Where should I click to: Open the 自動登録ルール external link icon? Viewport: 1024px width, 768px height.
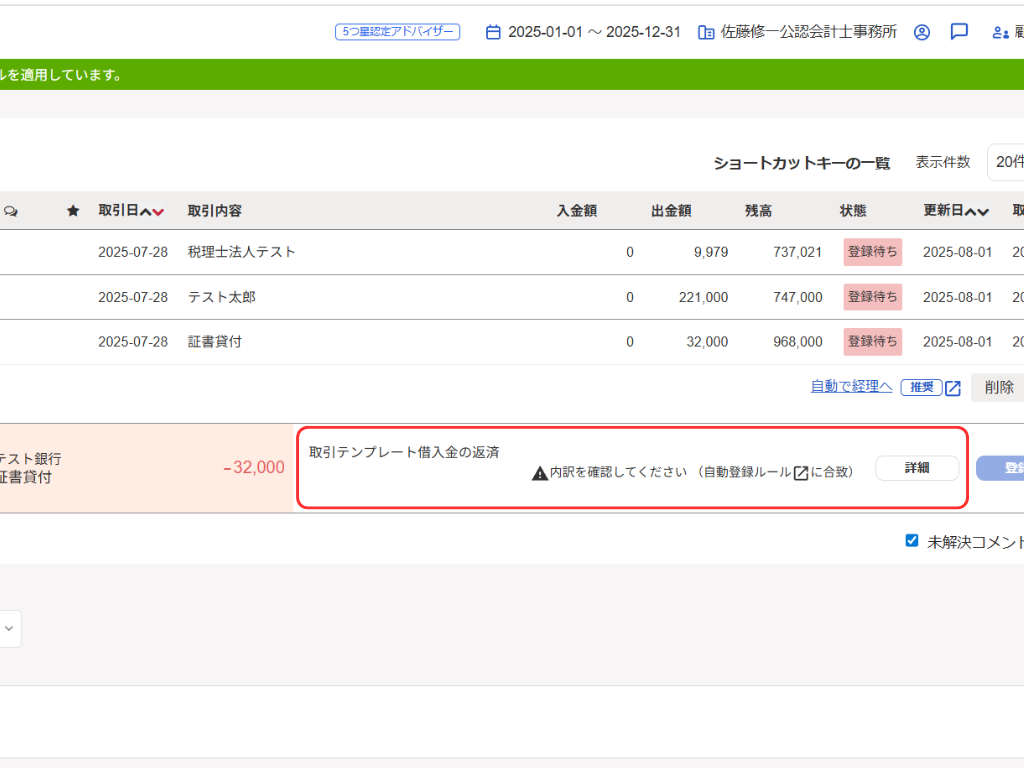(801, 473)
